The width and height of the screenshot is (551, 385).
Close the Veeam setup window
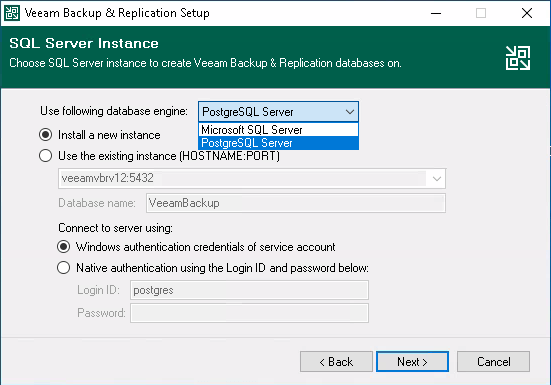(527, 13)
